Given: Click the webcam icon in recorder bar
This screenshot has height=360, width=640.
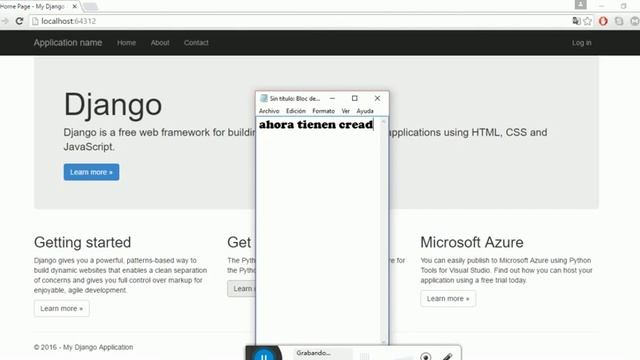Looking at the screenshot, I should point(426,356).
